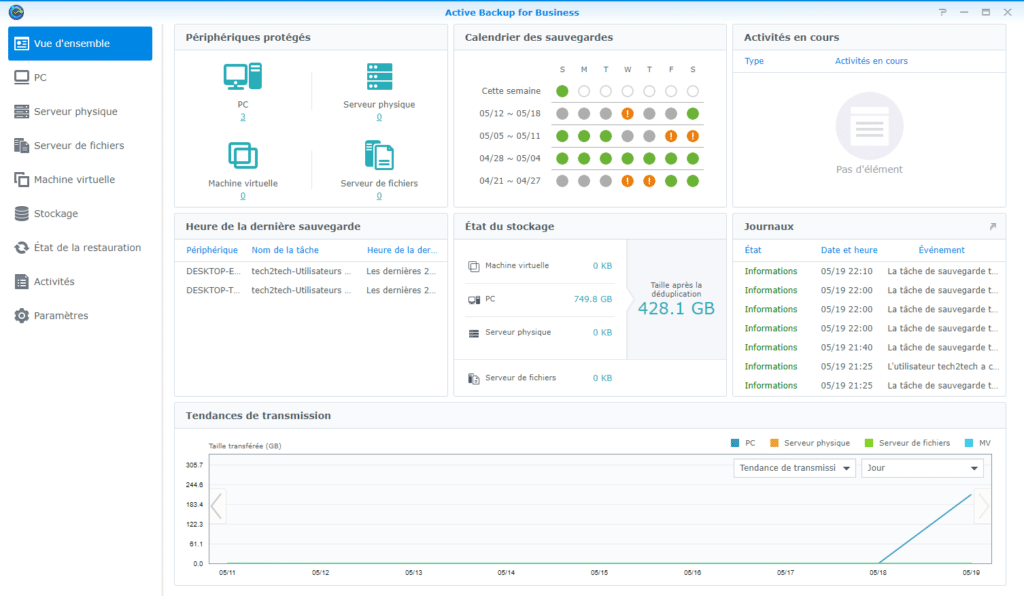This screenshot has height=596, width=1024.
Task: Click the Serveur physique icon in protected devices
Action: pos(379,77)
